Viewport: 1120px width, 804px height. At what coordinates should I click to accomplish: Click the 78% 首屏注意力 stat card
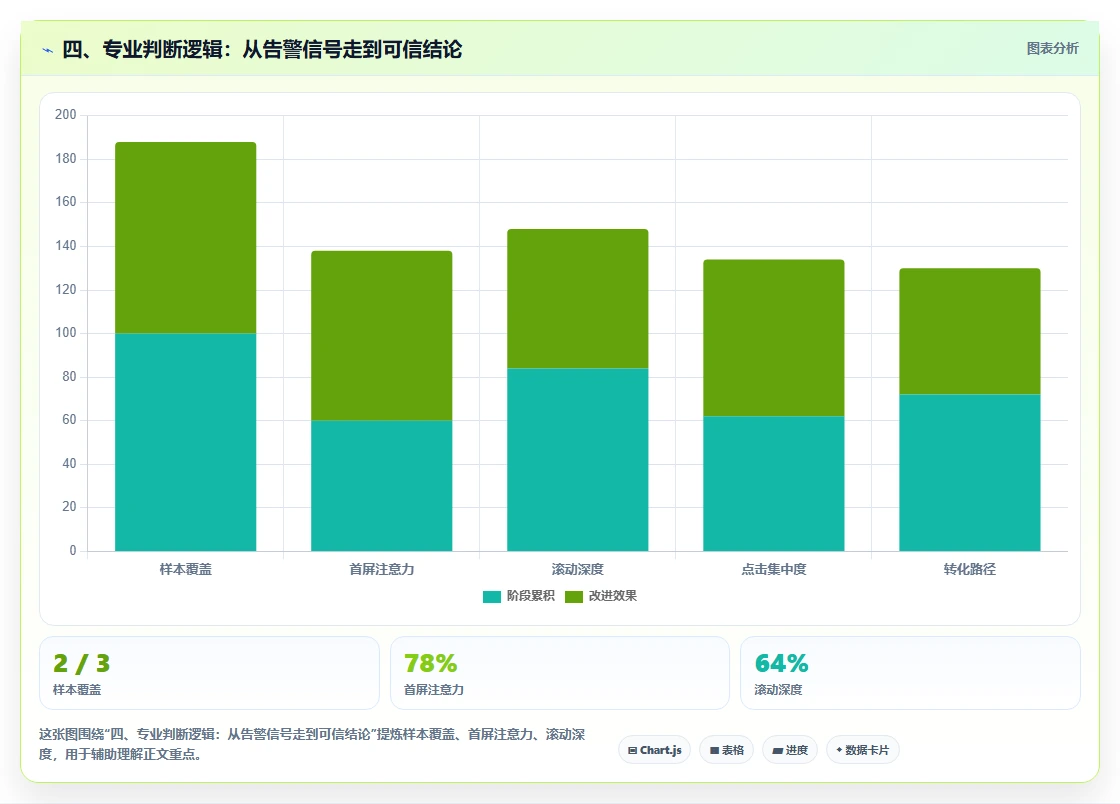coord(560,673)
